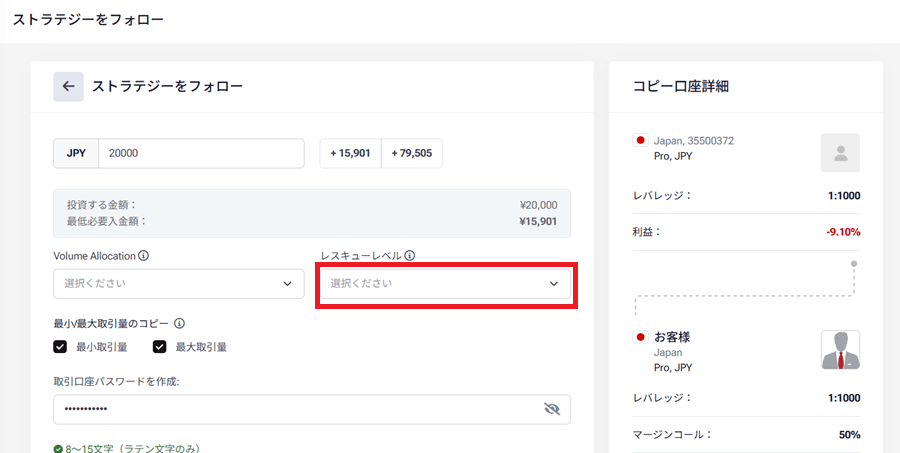The height and width of the screenshot is (453, 900).
Task: Open the Volume Allocation dropdown
Action: pyautogui.click(x=179, y=284)
